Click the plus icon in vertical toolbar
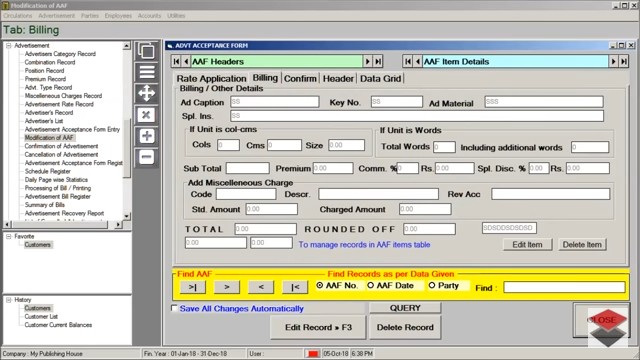 pos(147,136)
